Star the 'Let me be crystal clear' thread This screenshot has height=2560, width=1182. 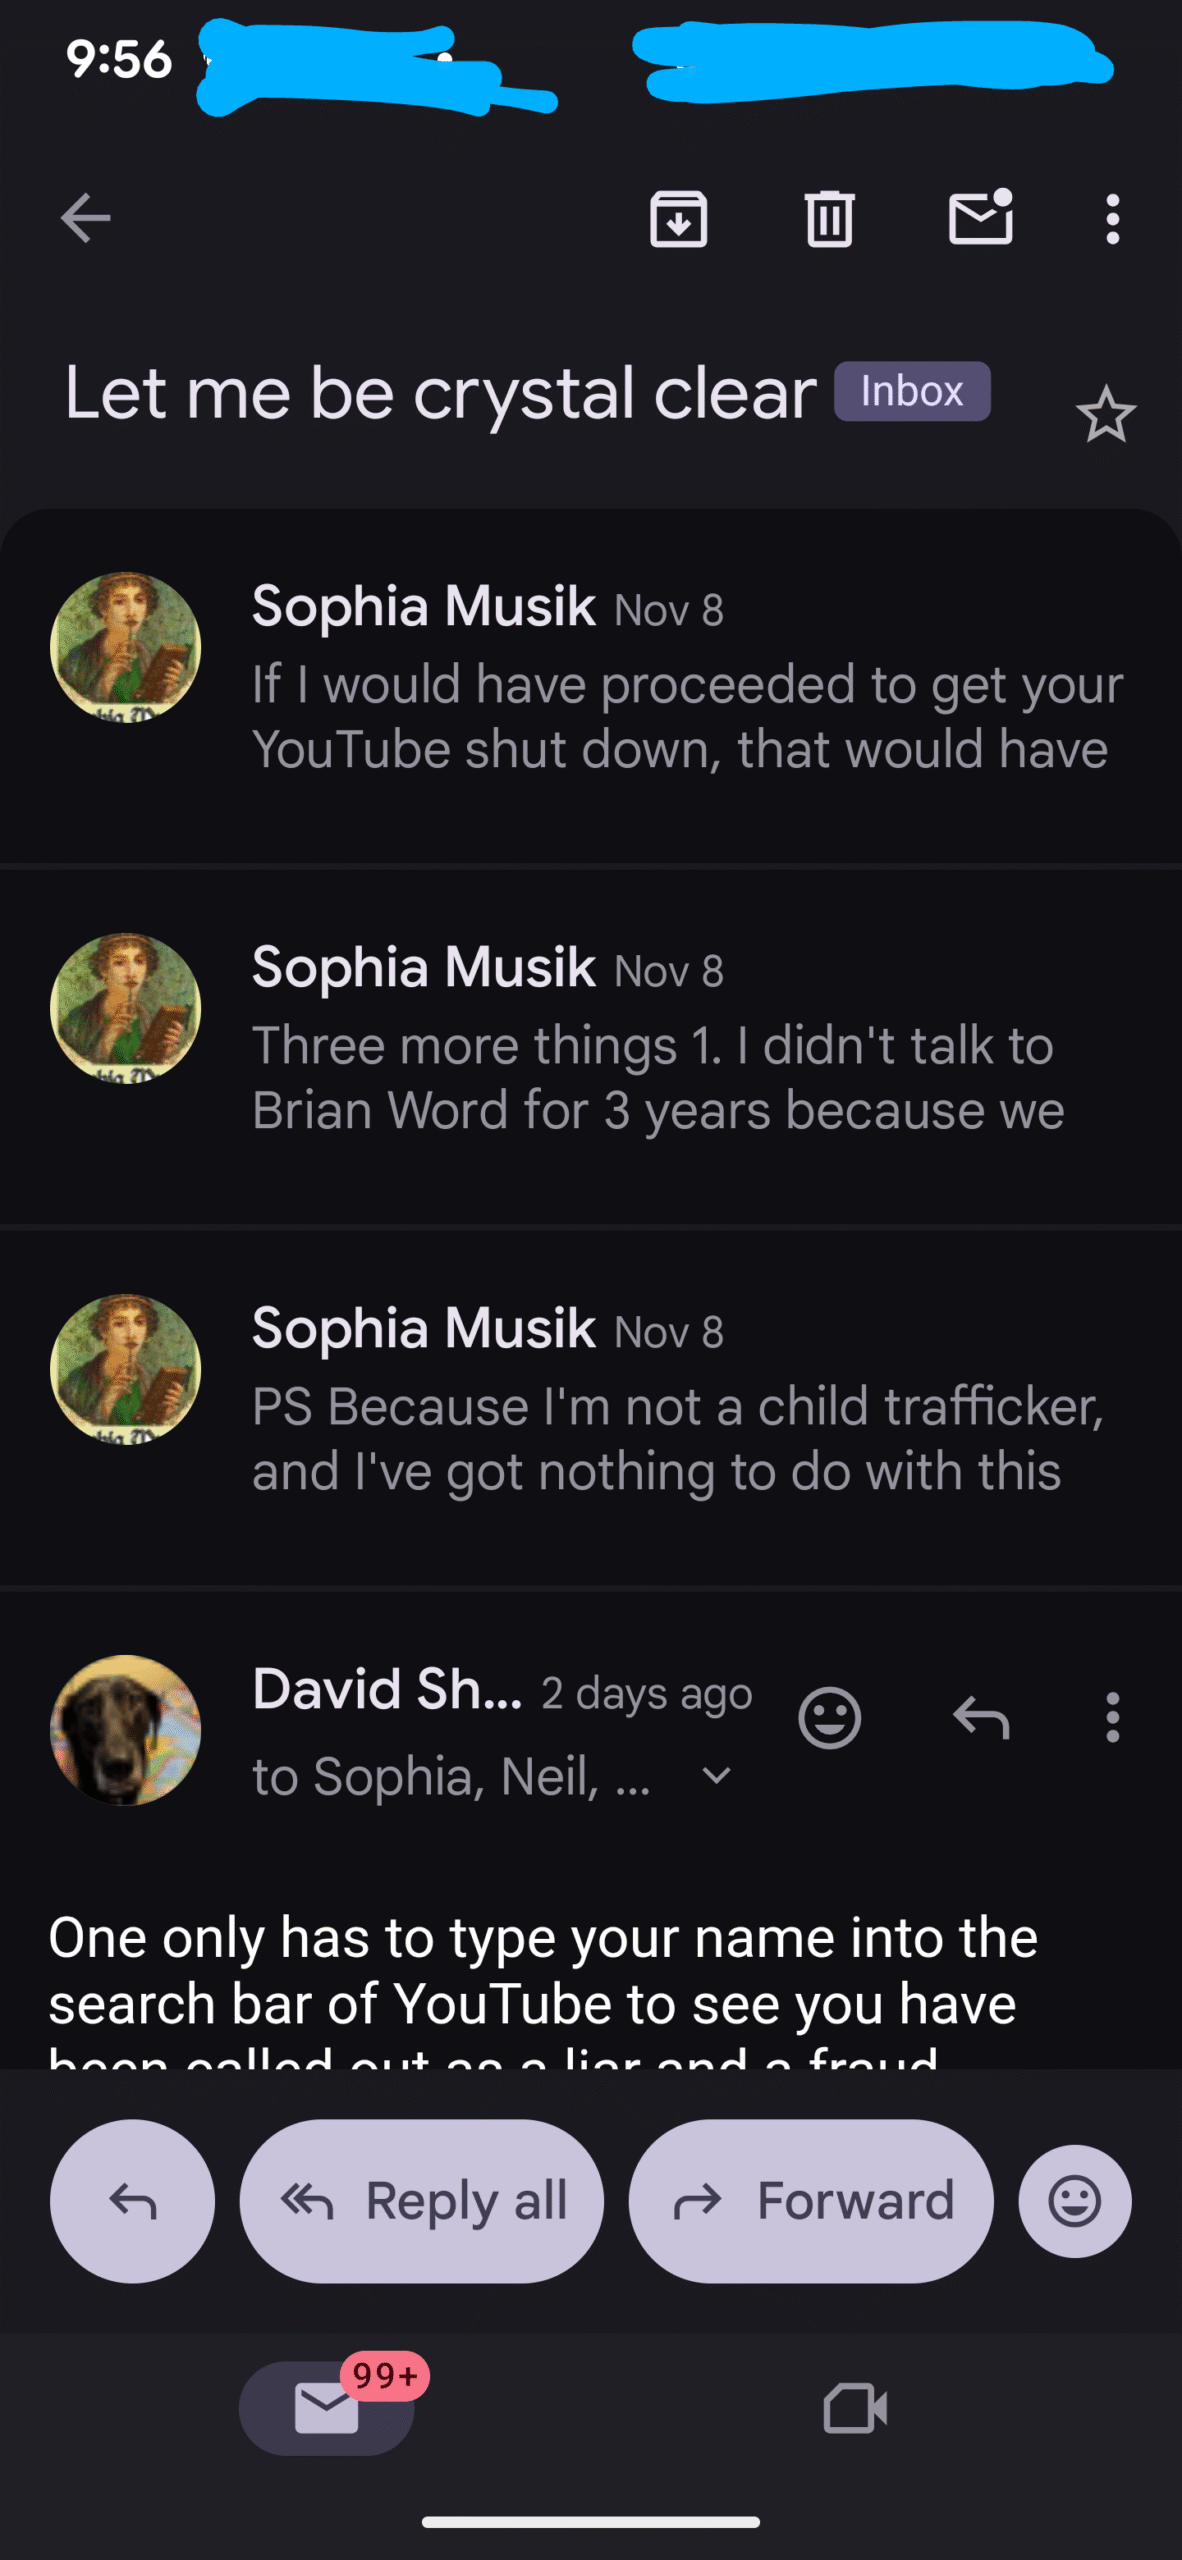pos(1106,415)
